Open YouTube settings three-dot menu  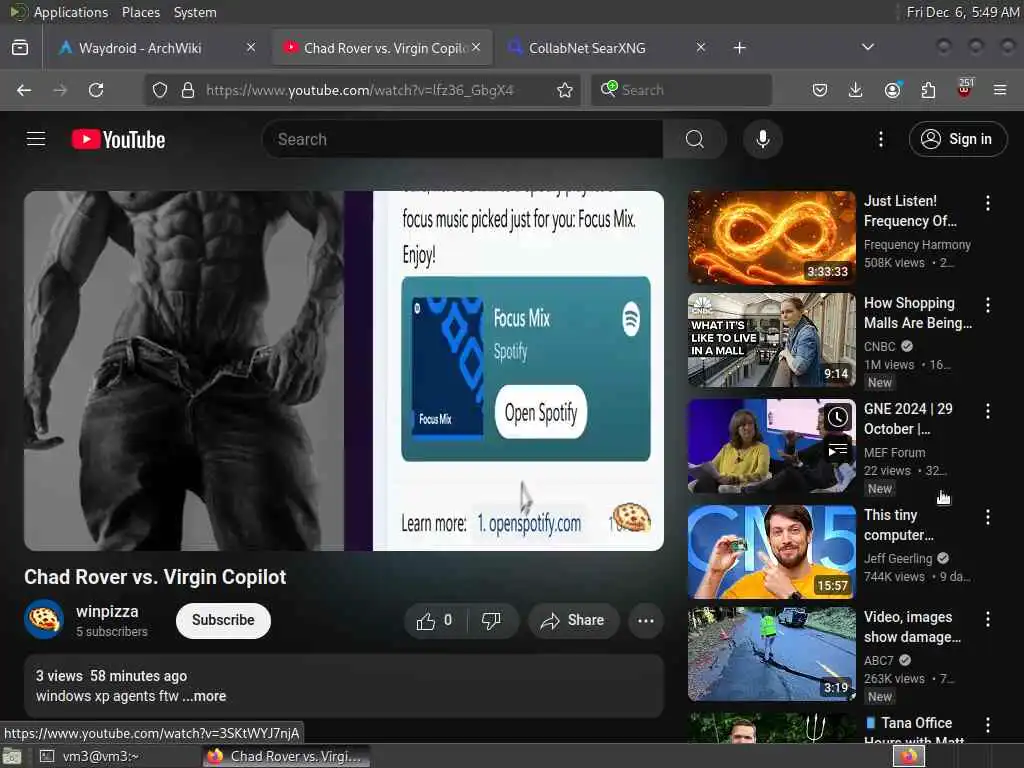click(880, 139)
